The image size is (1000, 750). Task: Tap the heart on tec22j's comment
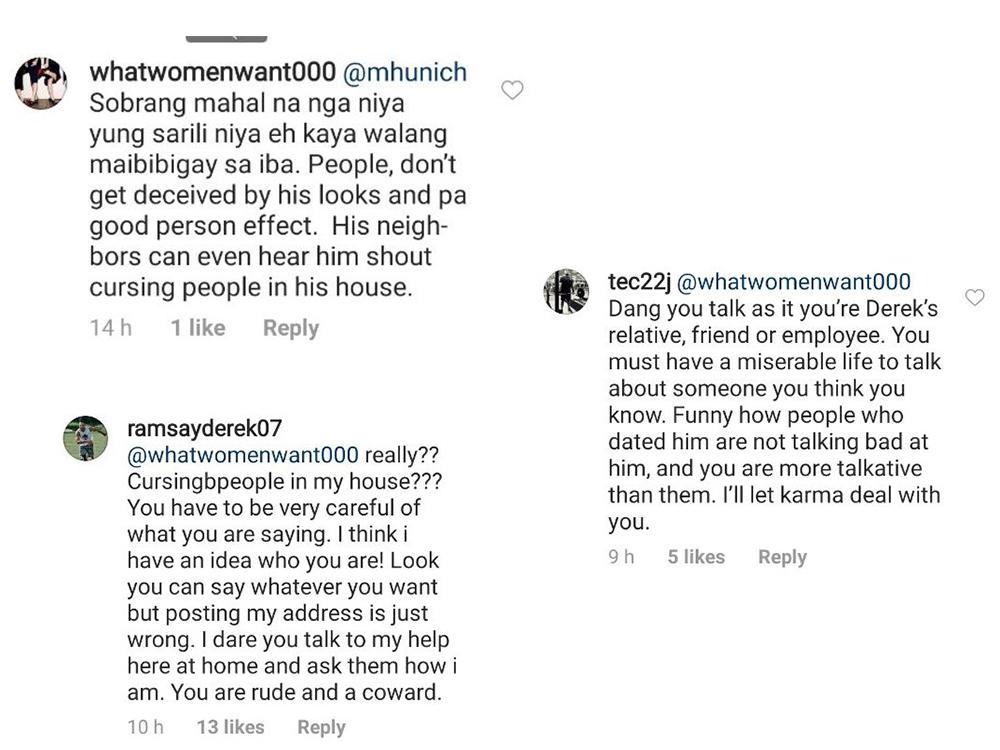[974, 297]
